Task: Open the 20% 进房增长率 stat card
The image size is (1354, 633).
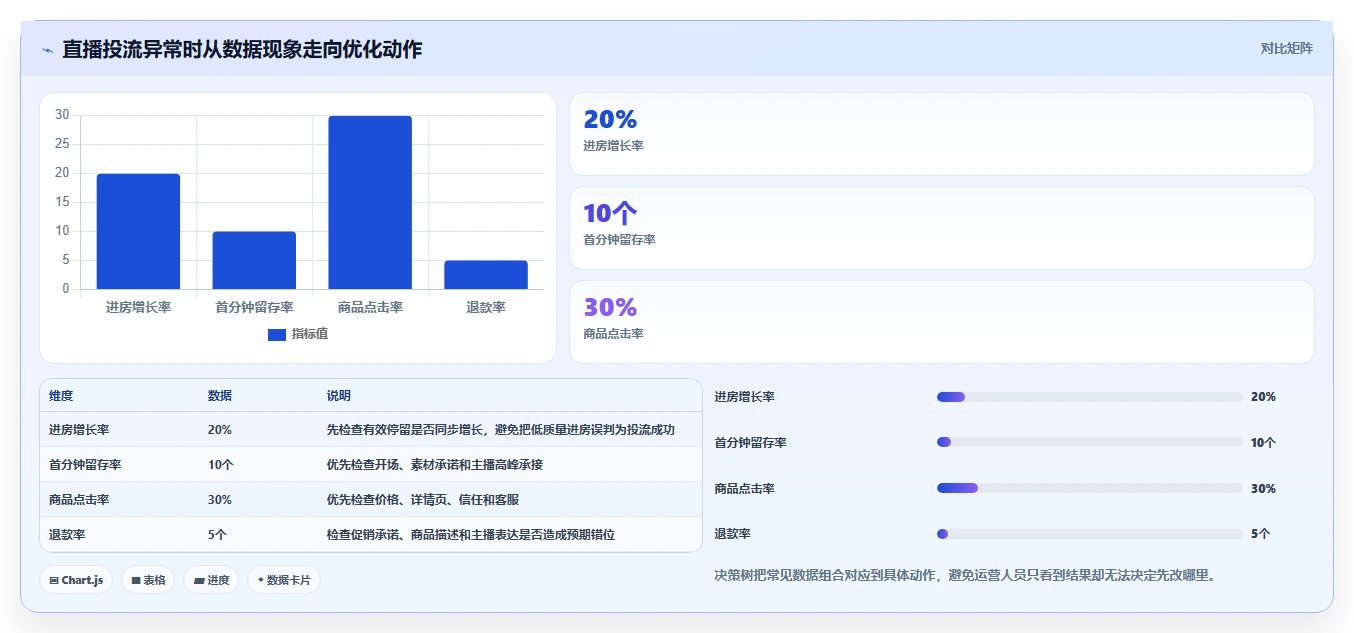Action: coord(941,134)
